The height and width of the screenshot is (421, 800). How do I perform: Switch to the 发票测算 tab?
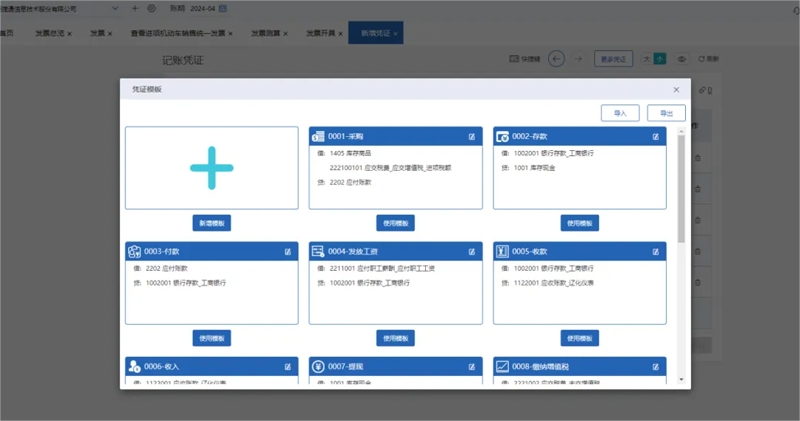265,33
